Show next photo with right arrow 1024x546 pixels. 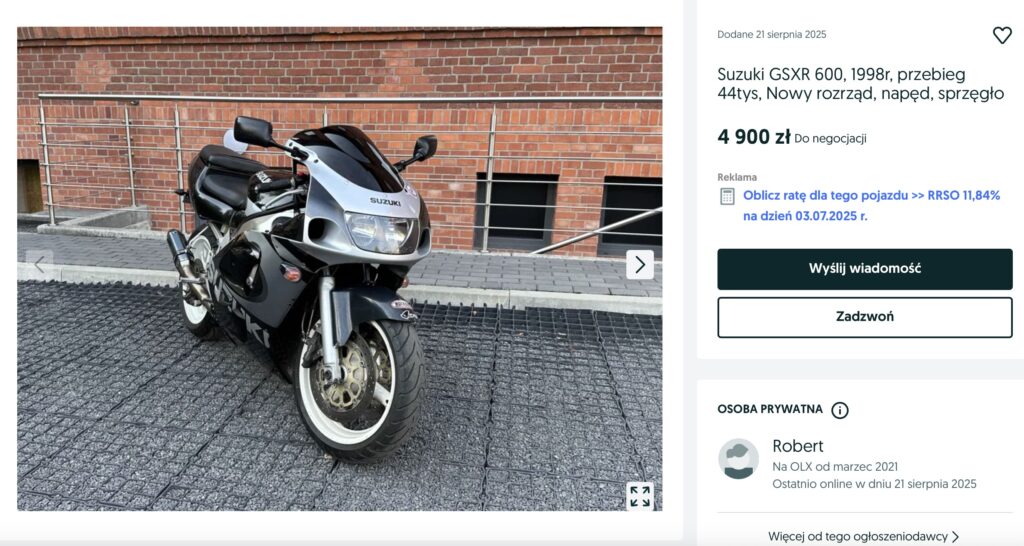click(x=640, y=265)
